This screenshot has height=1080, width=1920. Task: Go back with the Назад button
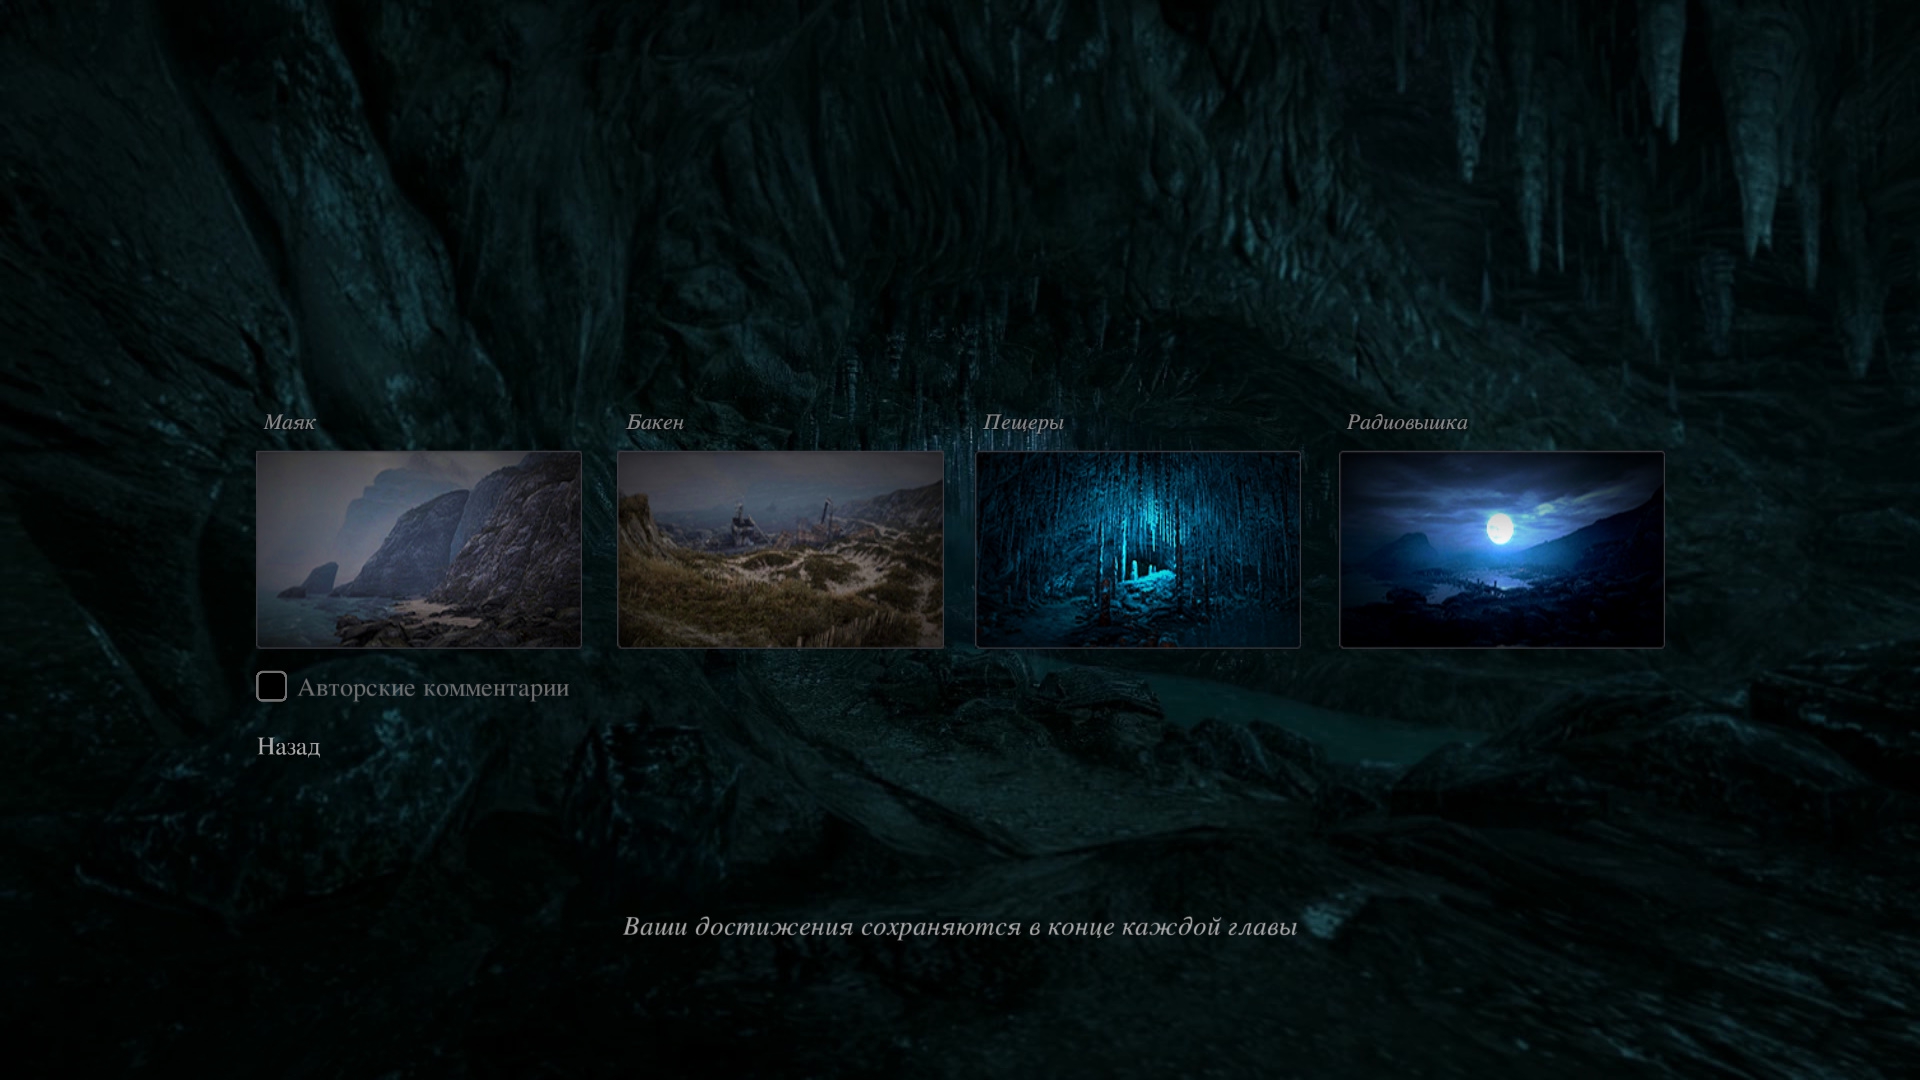pyautogui.click(x=288, y=747)
